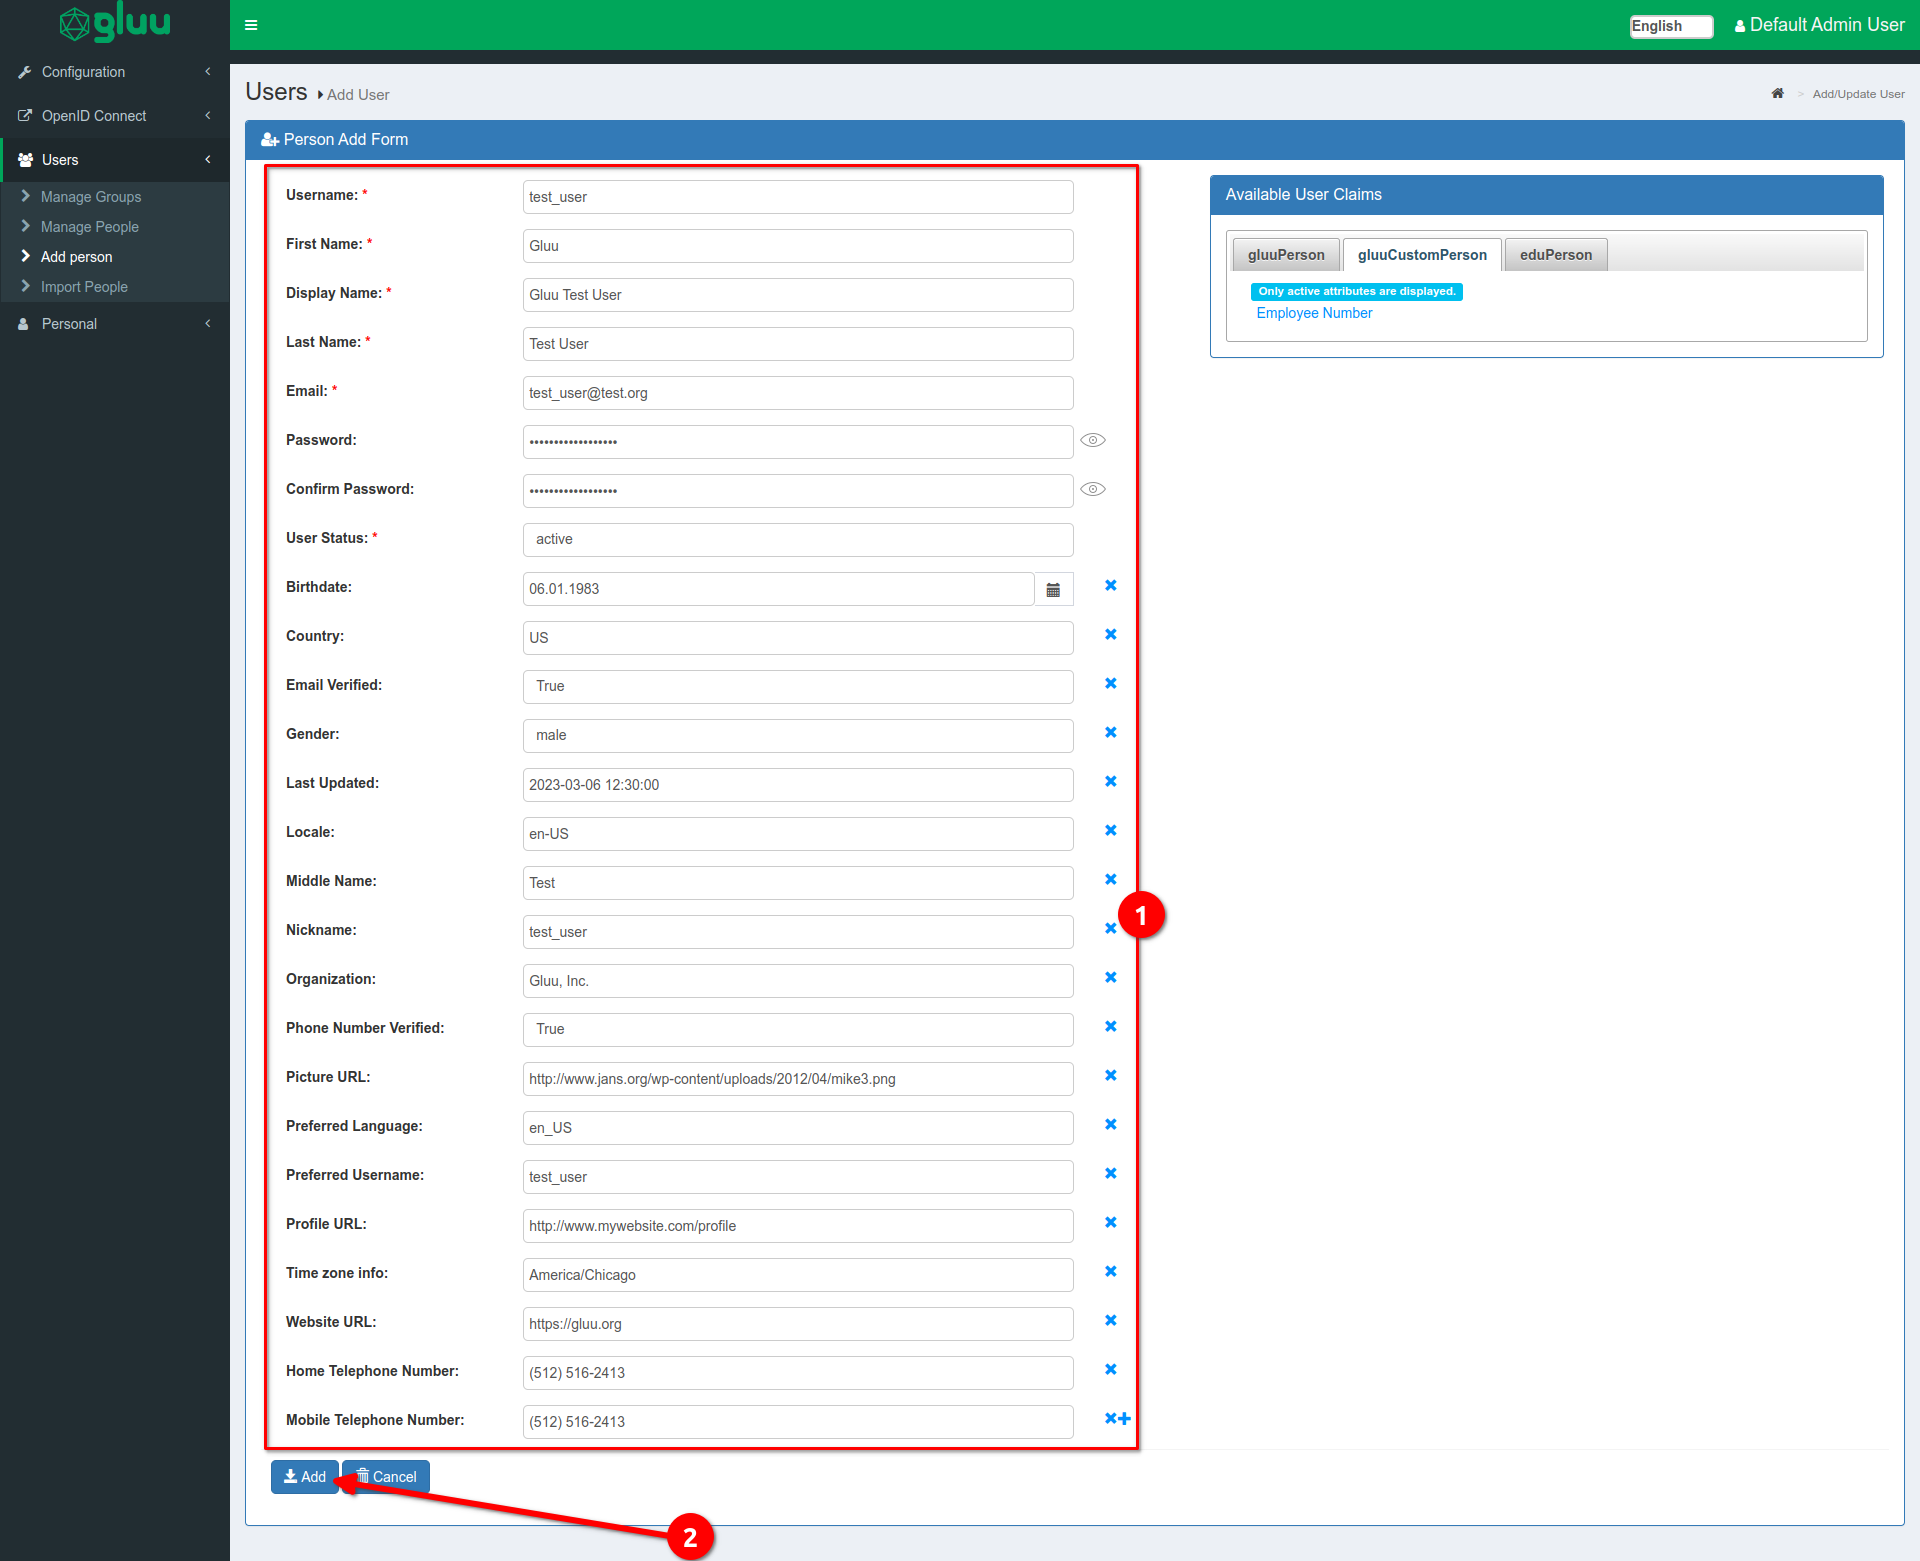Click the Employee Number claim link

pyautogui.click(x=1314, y=313)
